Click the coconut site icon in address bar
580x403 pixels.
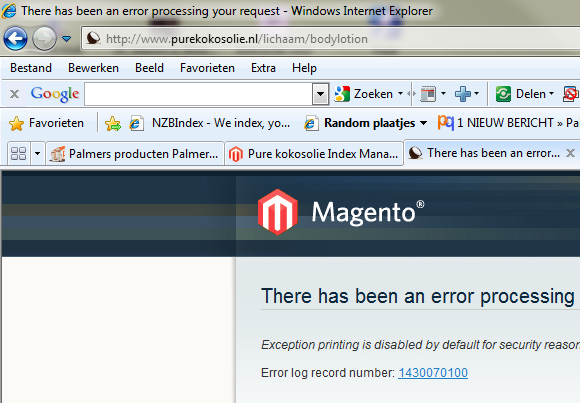94,38
